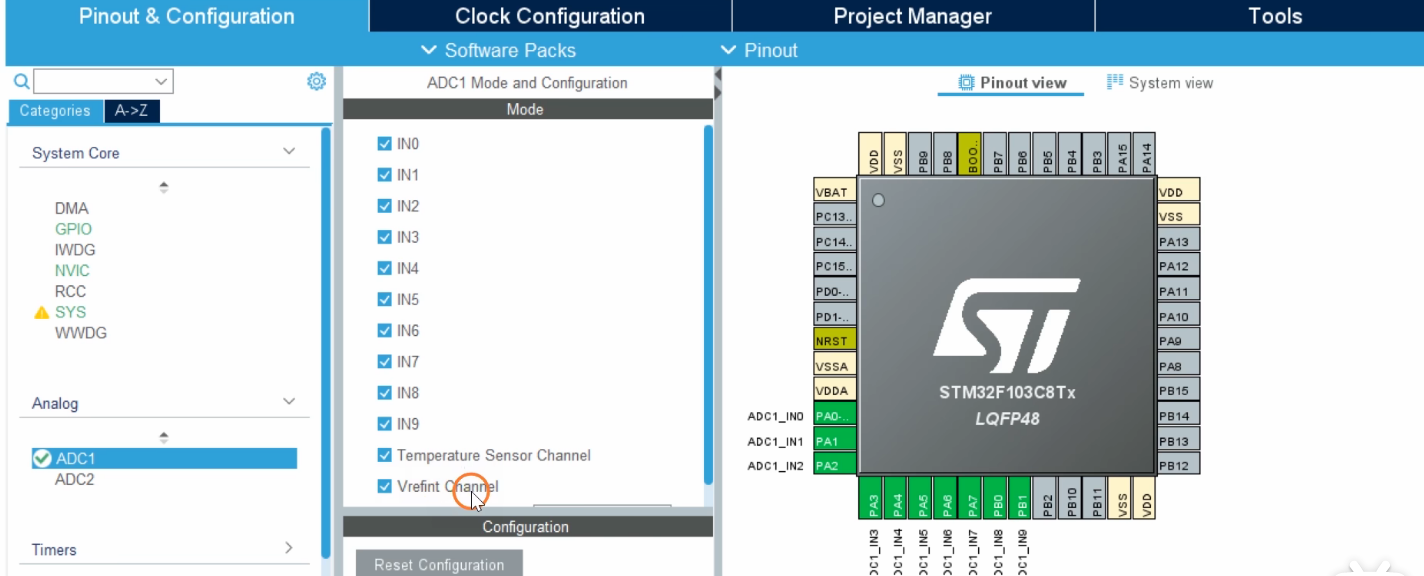Click the search magnifier icon
The width and height of the screenshot is (1424, 576).
click(21, 81)
